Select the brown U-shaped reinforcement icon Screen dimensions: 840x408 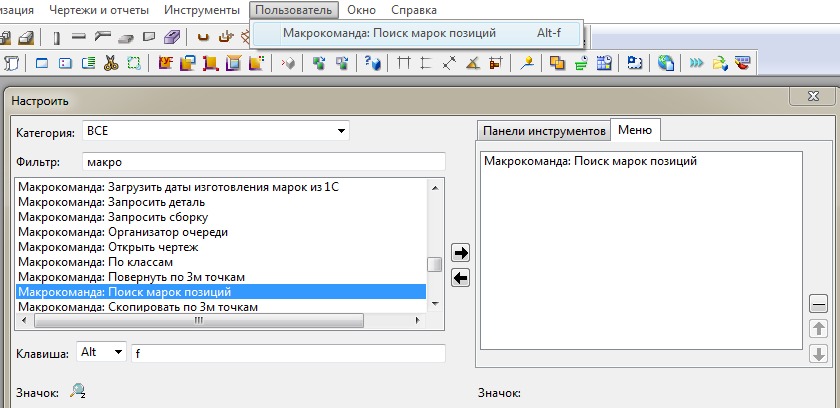202,37
